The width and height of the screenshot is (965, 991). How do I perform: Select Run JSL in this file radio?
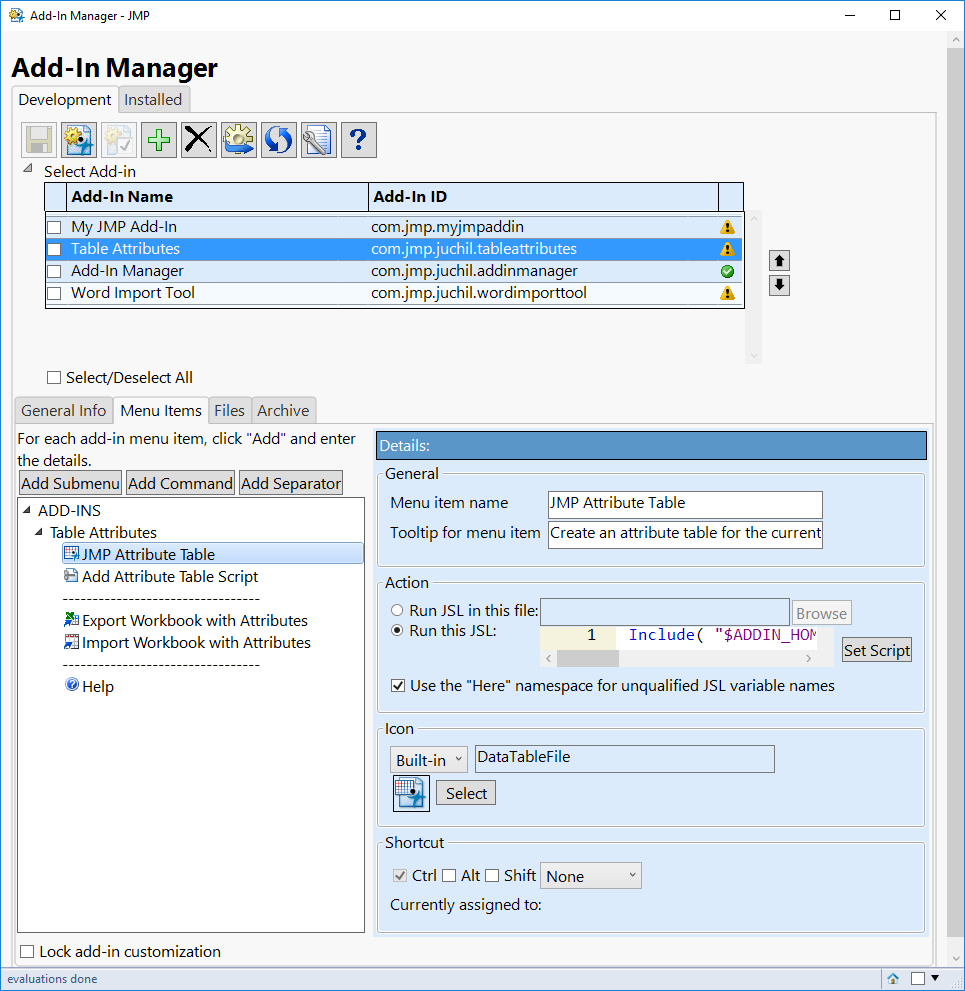pos(397,611)
